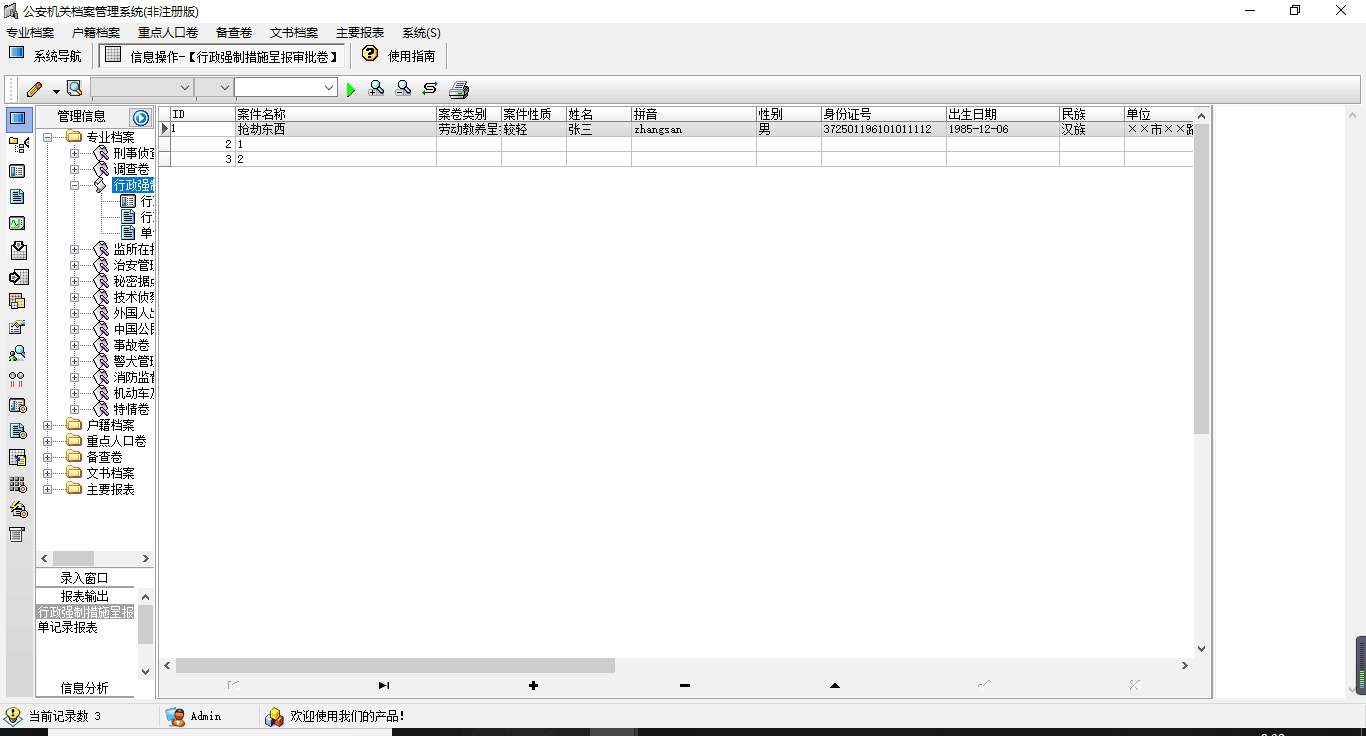This screenshot has width=1366, height=736.
Task: Open the small middle toolbar combo box
Action: click(213, 88)
